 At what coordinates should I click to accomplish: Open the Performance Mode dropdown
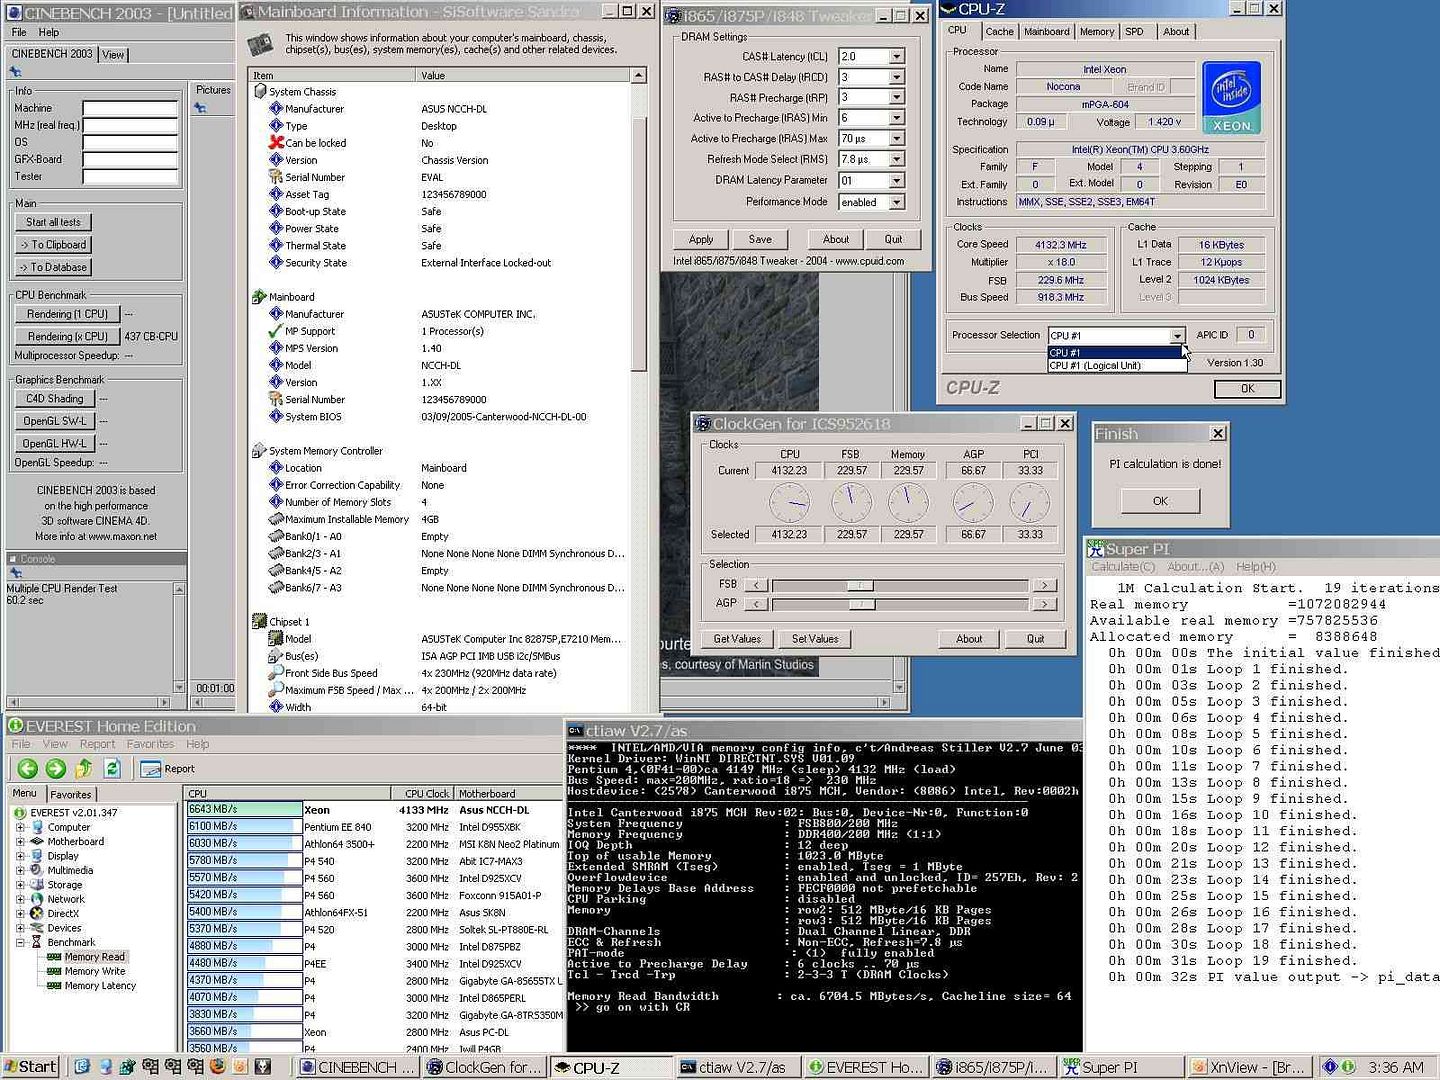(896, 202)
